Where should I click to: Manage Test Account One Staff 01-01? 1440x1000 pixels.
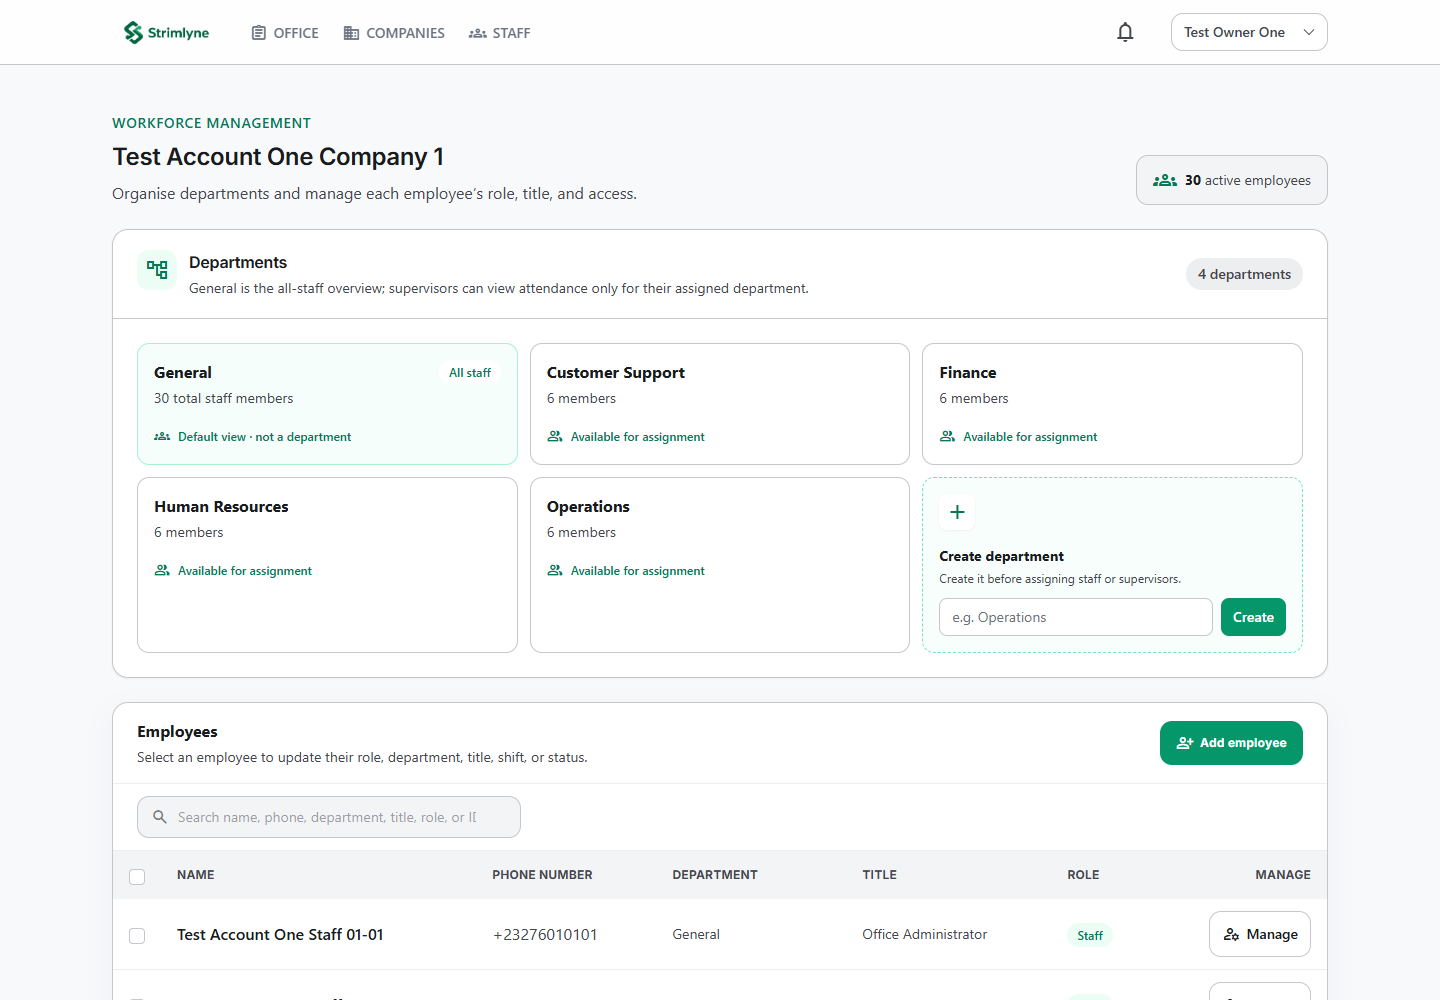[1260, 934]
